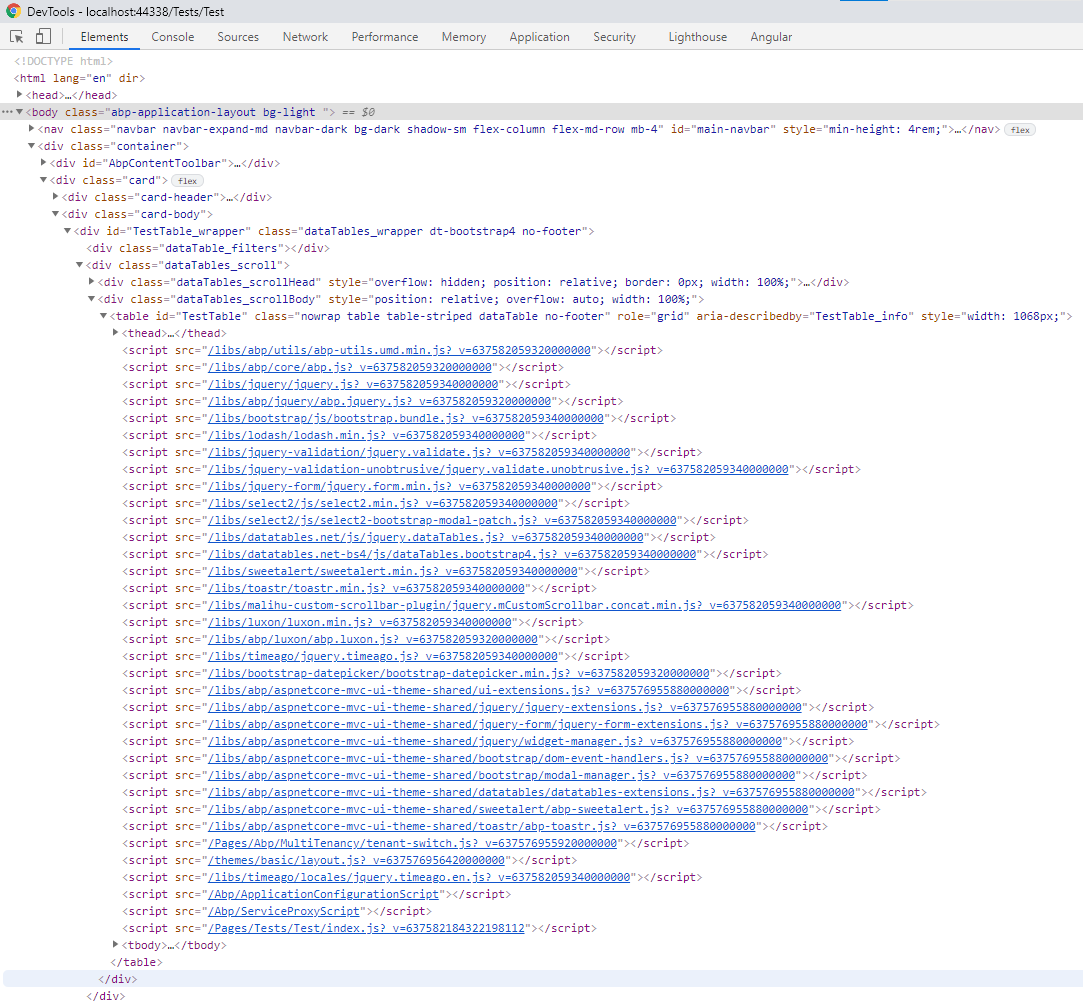Expand the head element
1083x1004 pixels.
(19, 95)
